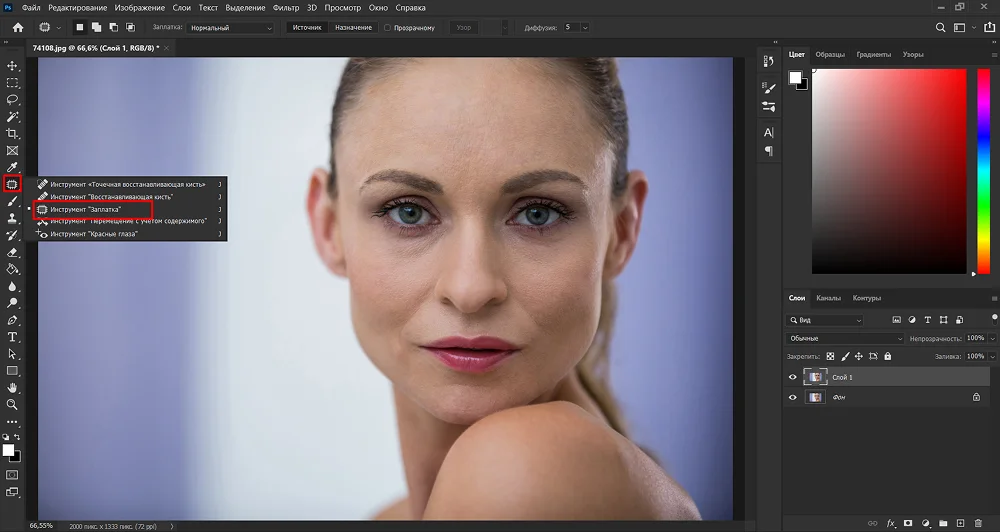Viewport: 1000px width, 532px height.
Task: Pick a color in the red color field
Action: tap(889, 171)
